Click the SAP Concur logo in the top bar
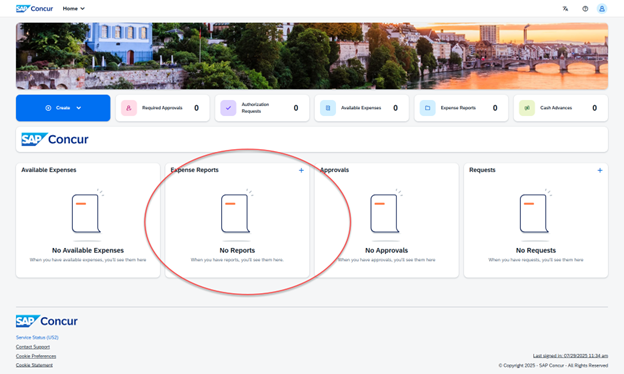Image resolution: width=624 pixels, height=374 pixels. tap(34, 8)
